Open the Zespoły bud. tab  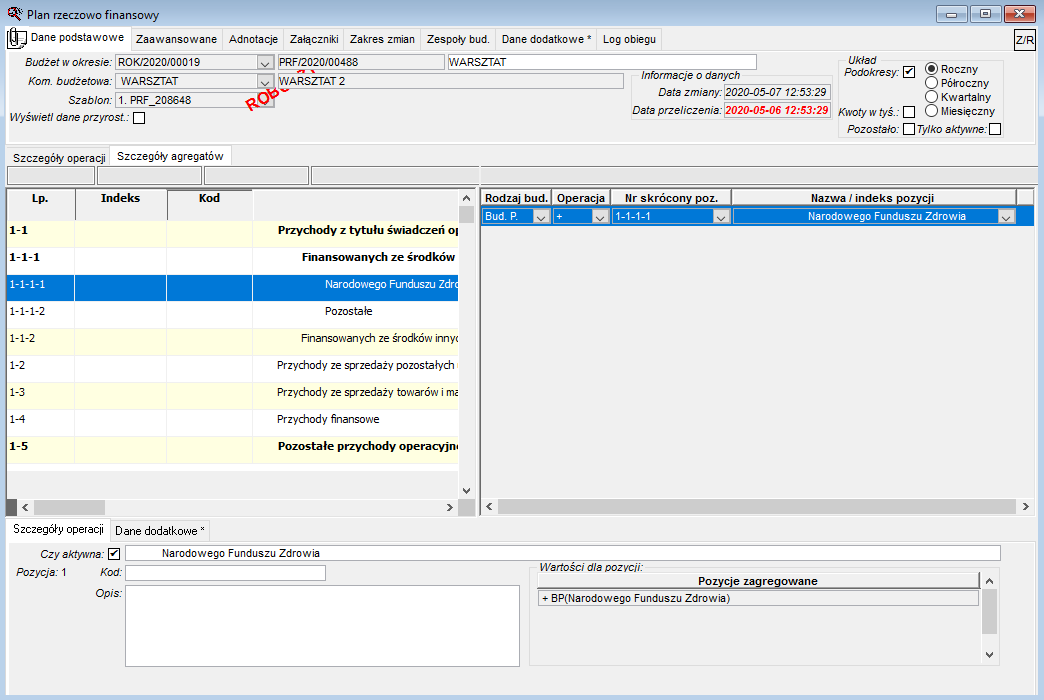(458, 39)
